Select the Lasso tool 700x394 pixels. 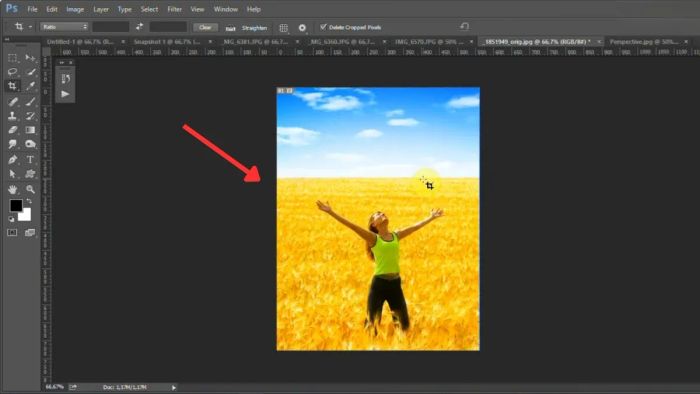click(x=12, y=71)
